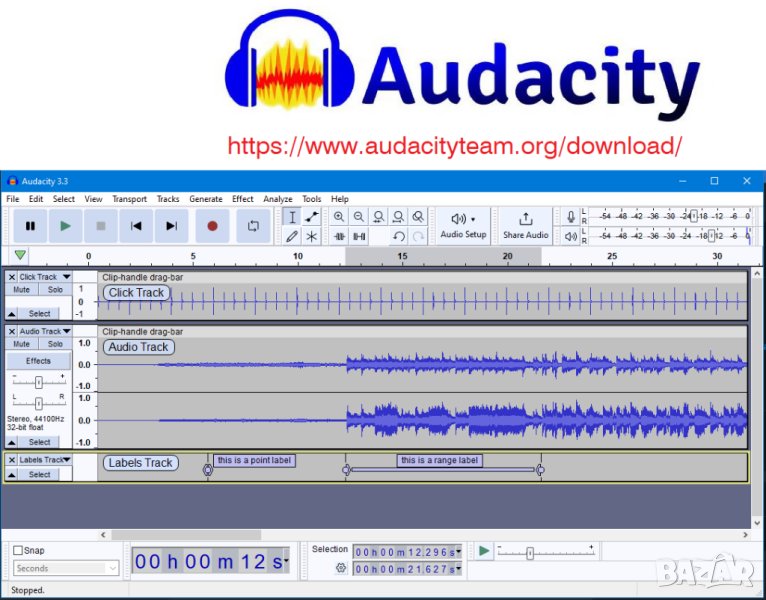Adjust the Audio Track pan slider
Image resolution: width=766 pixels, height=600 pixels.
38,403
